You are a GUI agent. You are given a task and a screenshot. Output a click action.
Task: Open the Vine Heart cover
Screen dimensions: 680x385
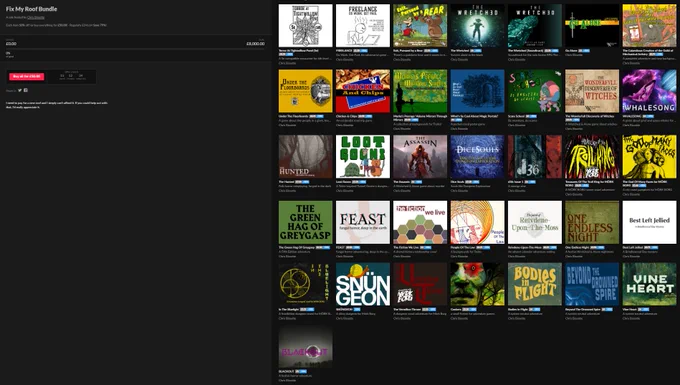coord(649,284)
